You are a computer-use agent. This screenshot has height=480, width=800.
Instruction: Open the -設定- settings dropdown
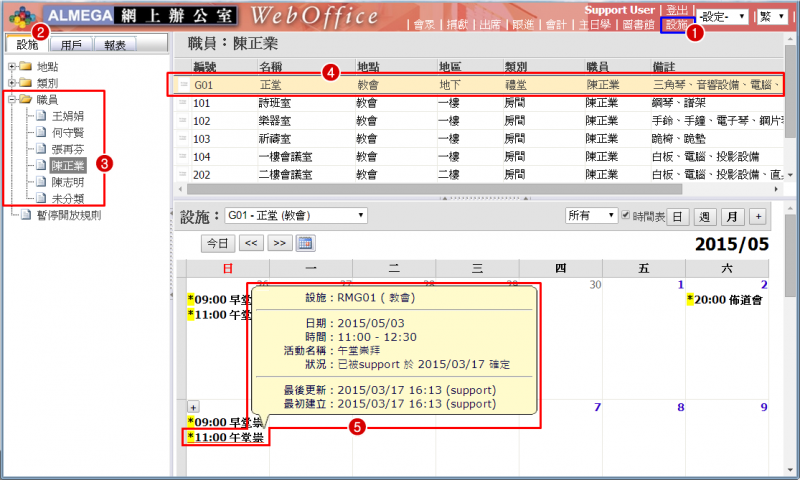pos(724,17)
